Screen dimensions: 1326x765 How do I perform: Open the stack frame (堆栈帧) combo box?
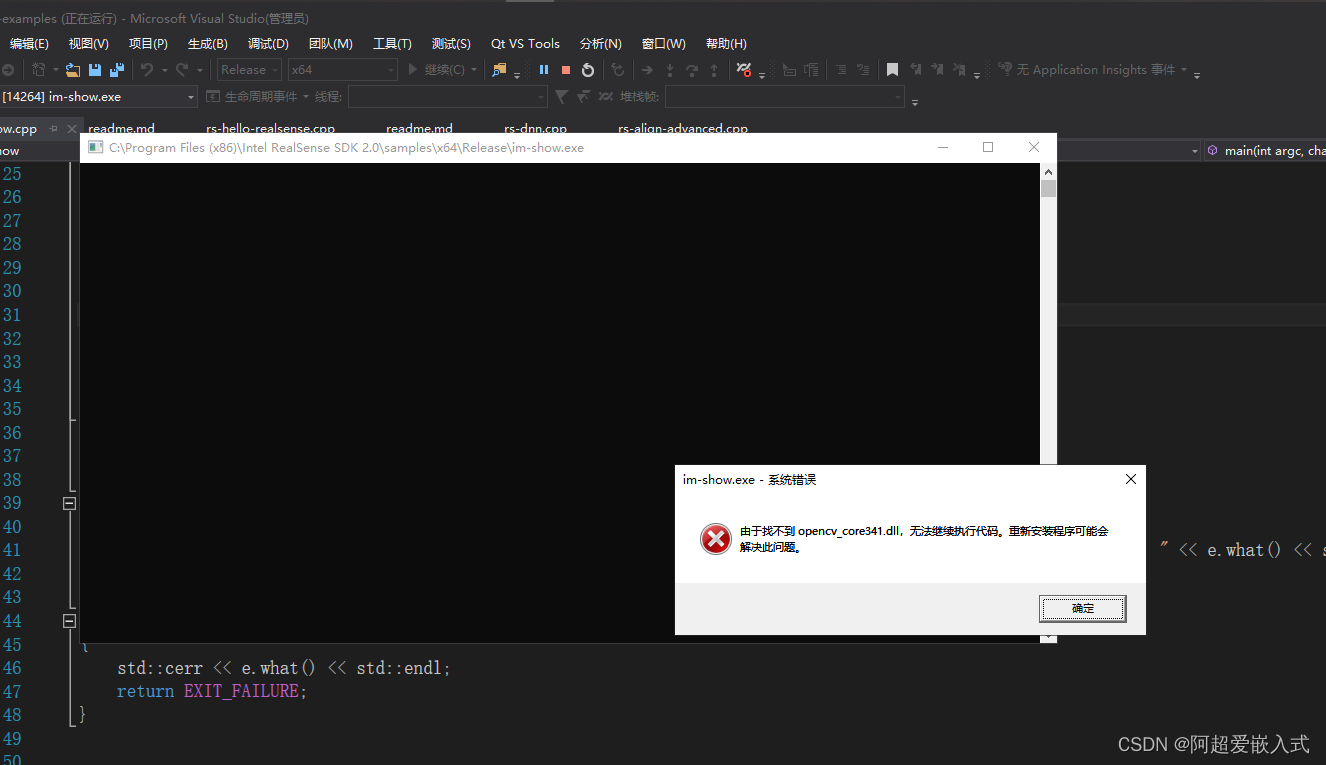tap(784, 97)
